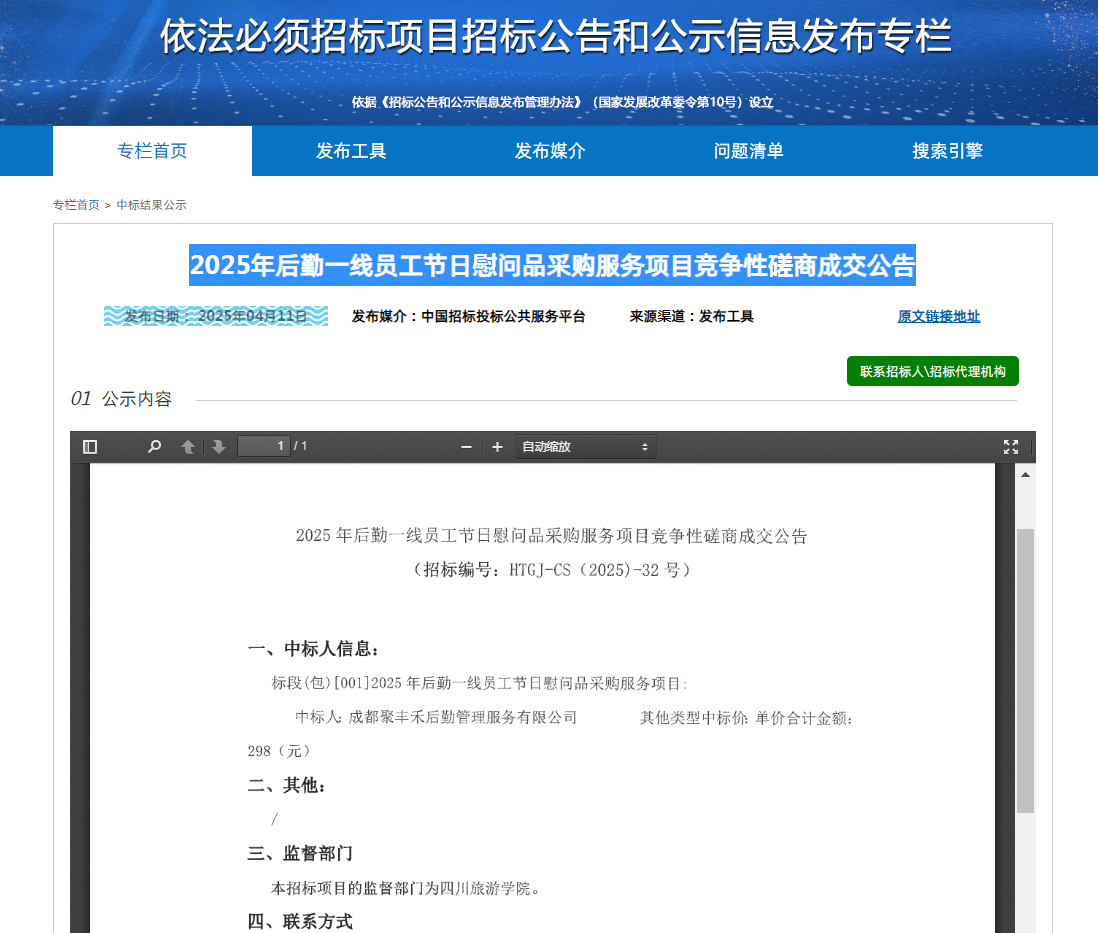Click the 三、监督部门 heading in the PDF
Viewport: 1098px width, 933px height.
click(x=300, y=854)
